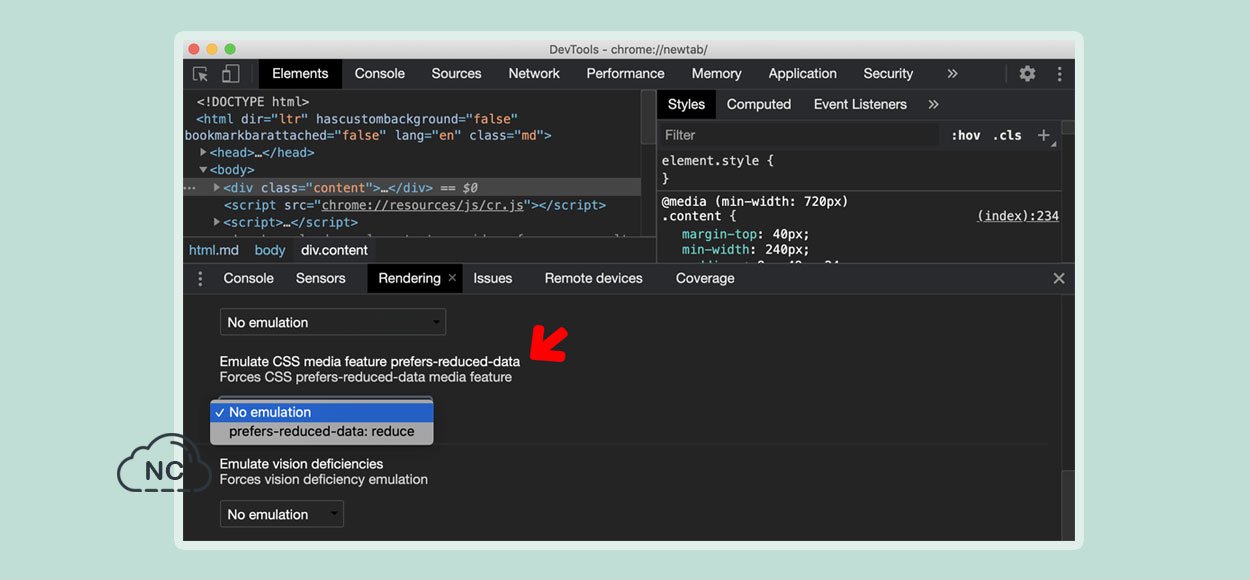Expand the script element node
Image resolution: width=1250 pixels, height=580 pixels.
pos(217,222)
